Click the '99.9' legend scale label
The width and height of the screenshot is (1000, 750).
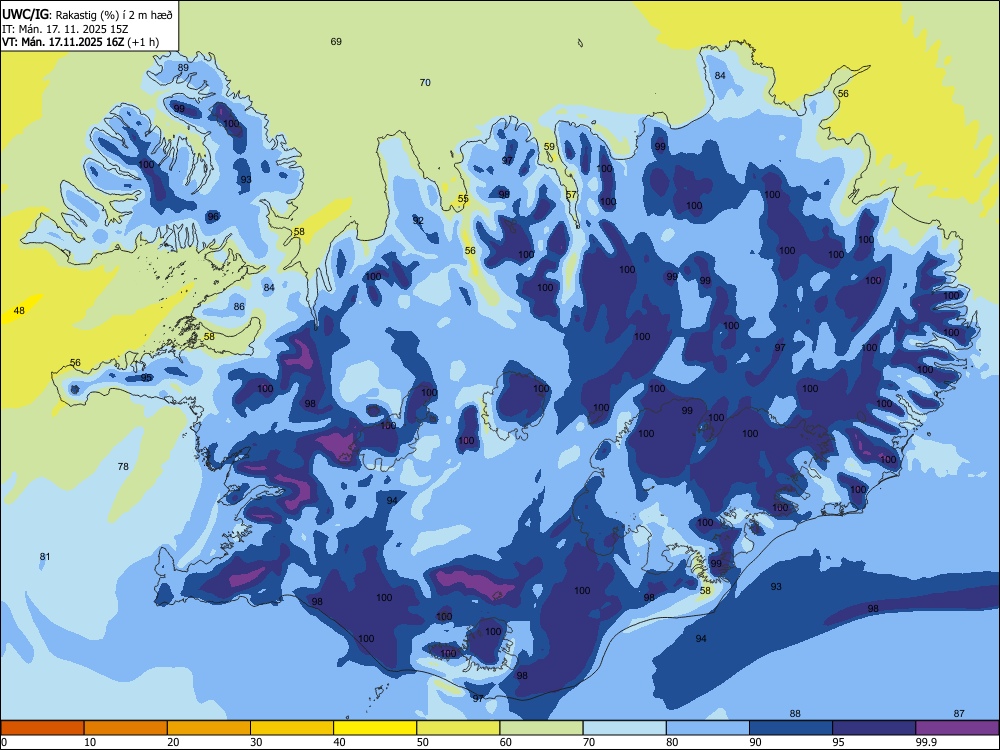click(925, 742)
